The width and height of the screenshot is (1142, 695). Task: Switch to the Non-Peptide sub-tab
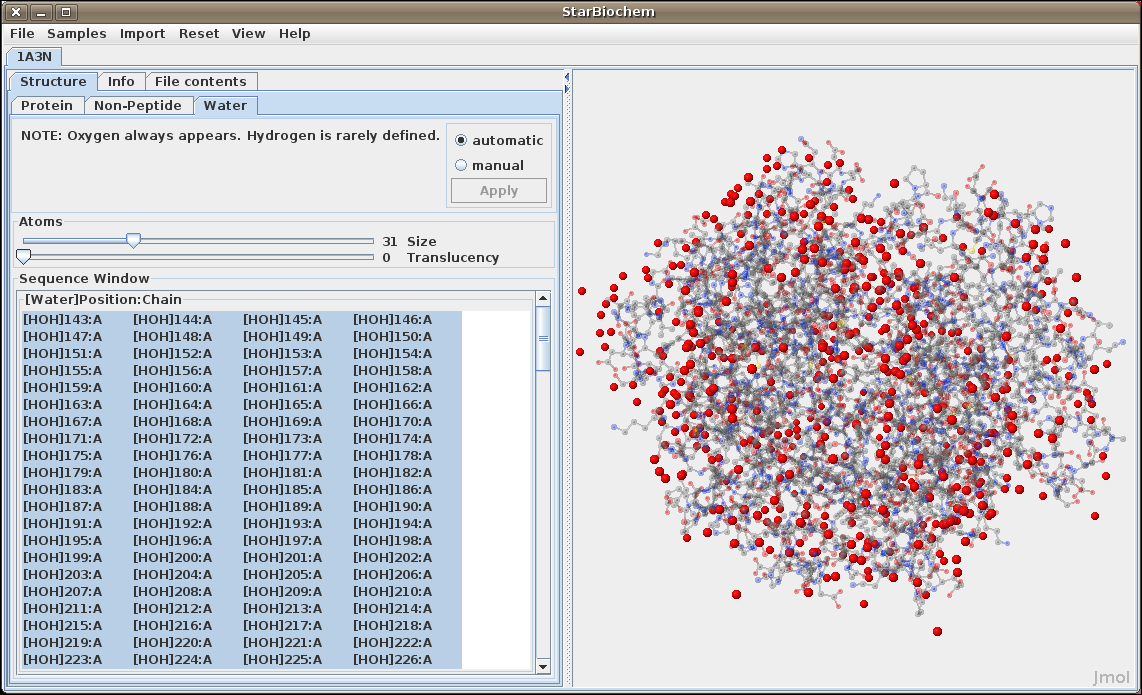pos(138,106)
